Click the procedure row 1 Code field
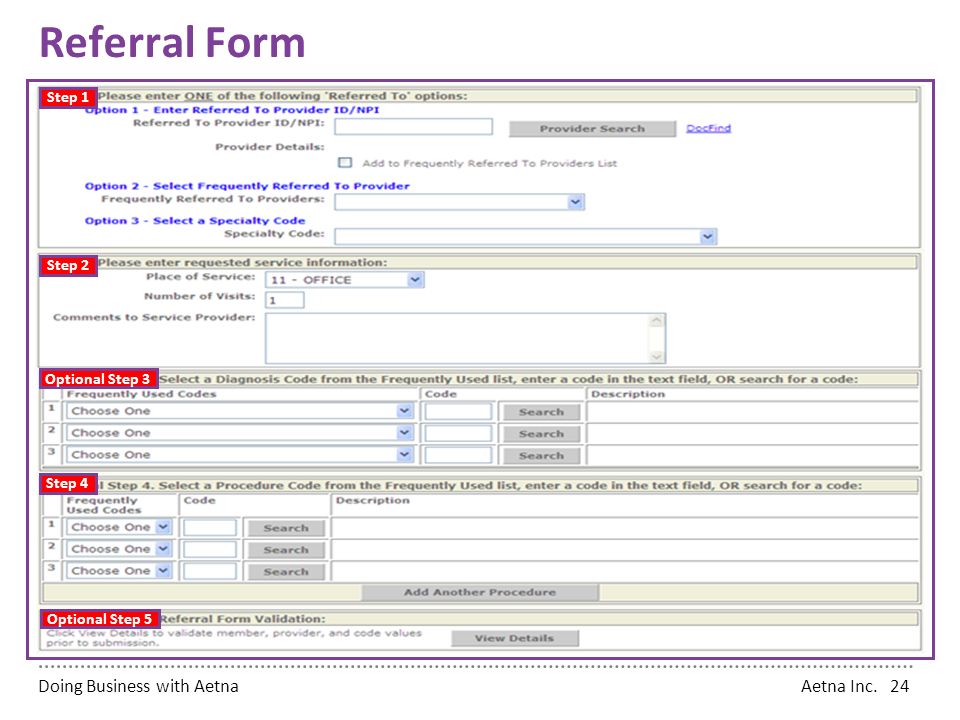 210,528
